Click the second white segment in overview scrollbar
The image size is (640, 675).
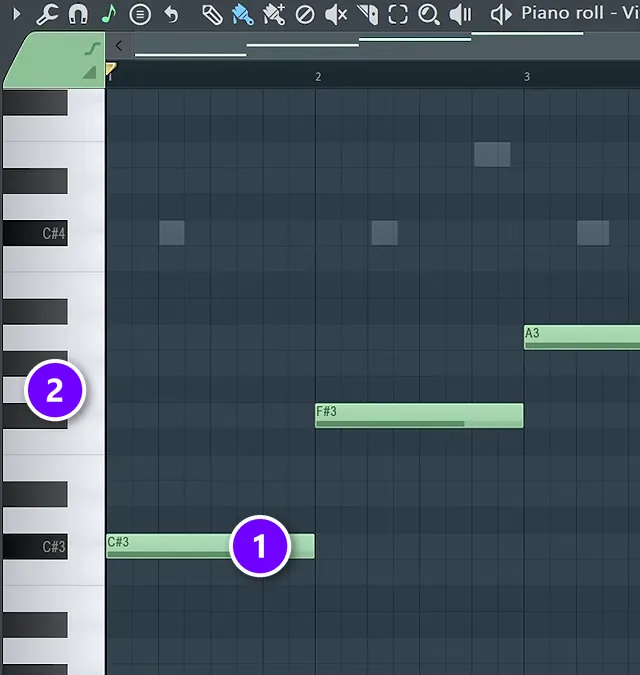tap(303, 45)
